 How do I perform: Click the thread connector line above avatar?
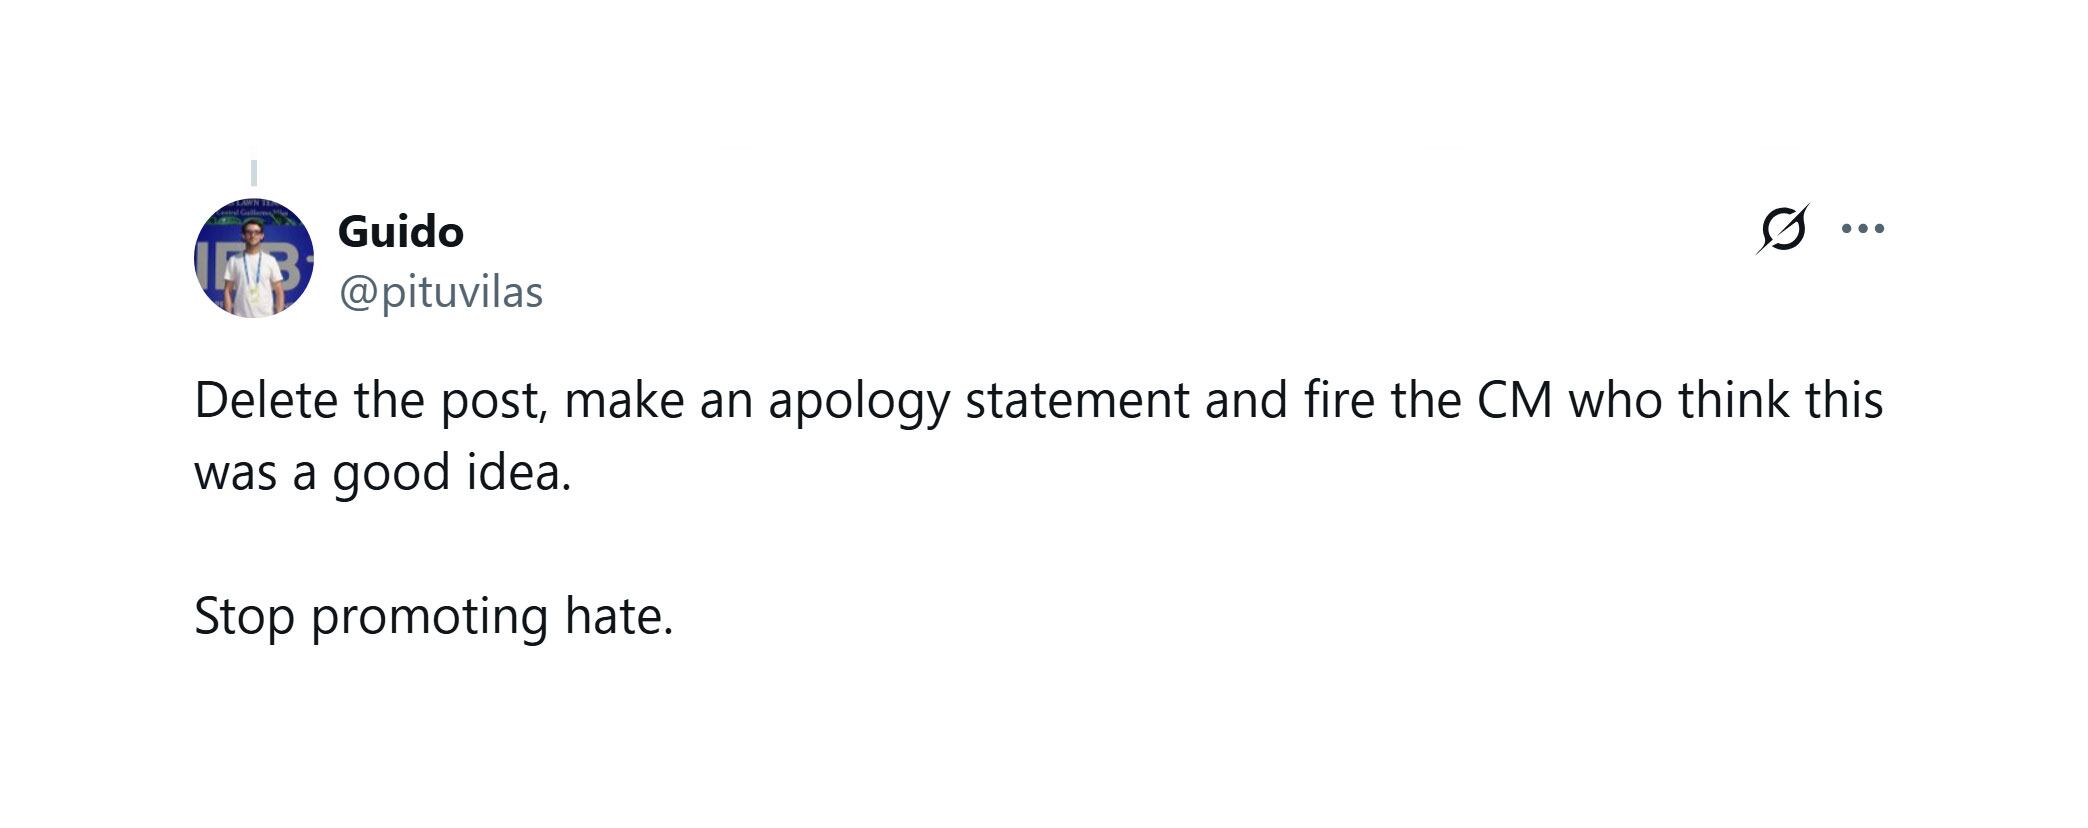click(x=254, y=172)
